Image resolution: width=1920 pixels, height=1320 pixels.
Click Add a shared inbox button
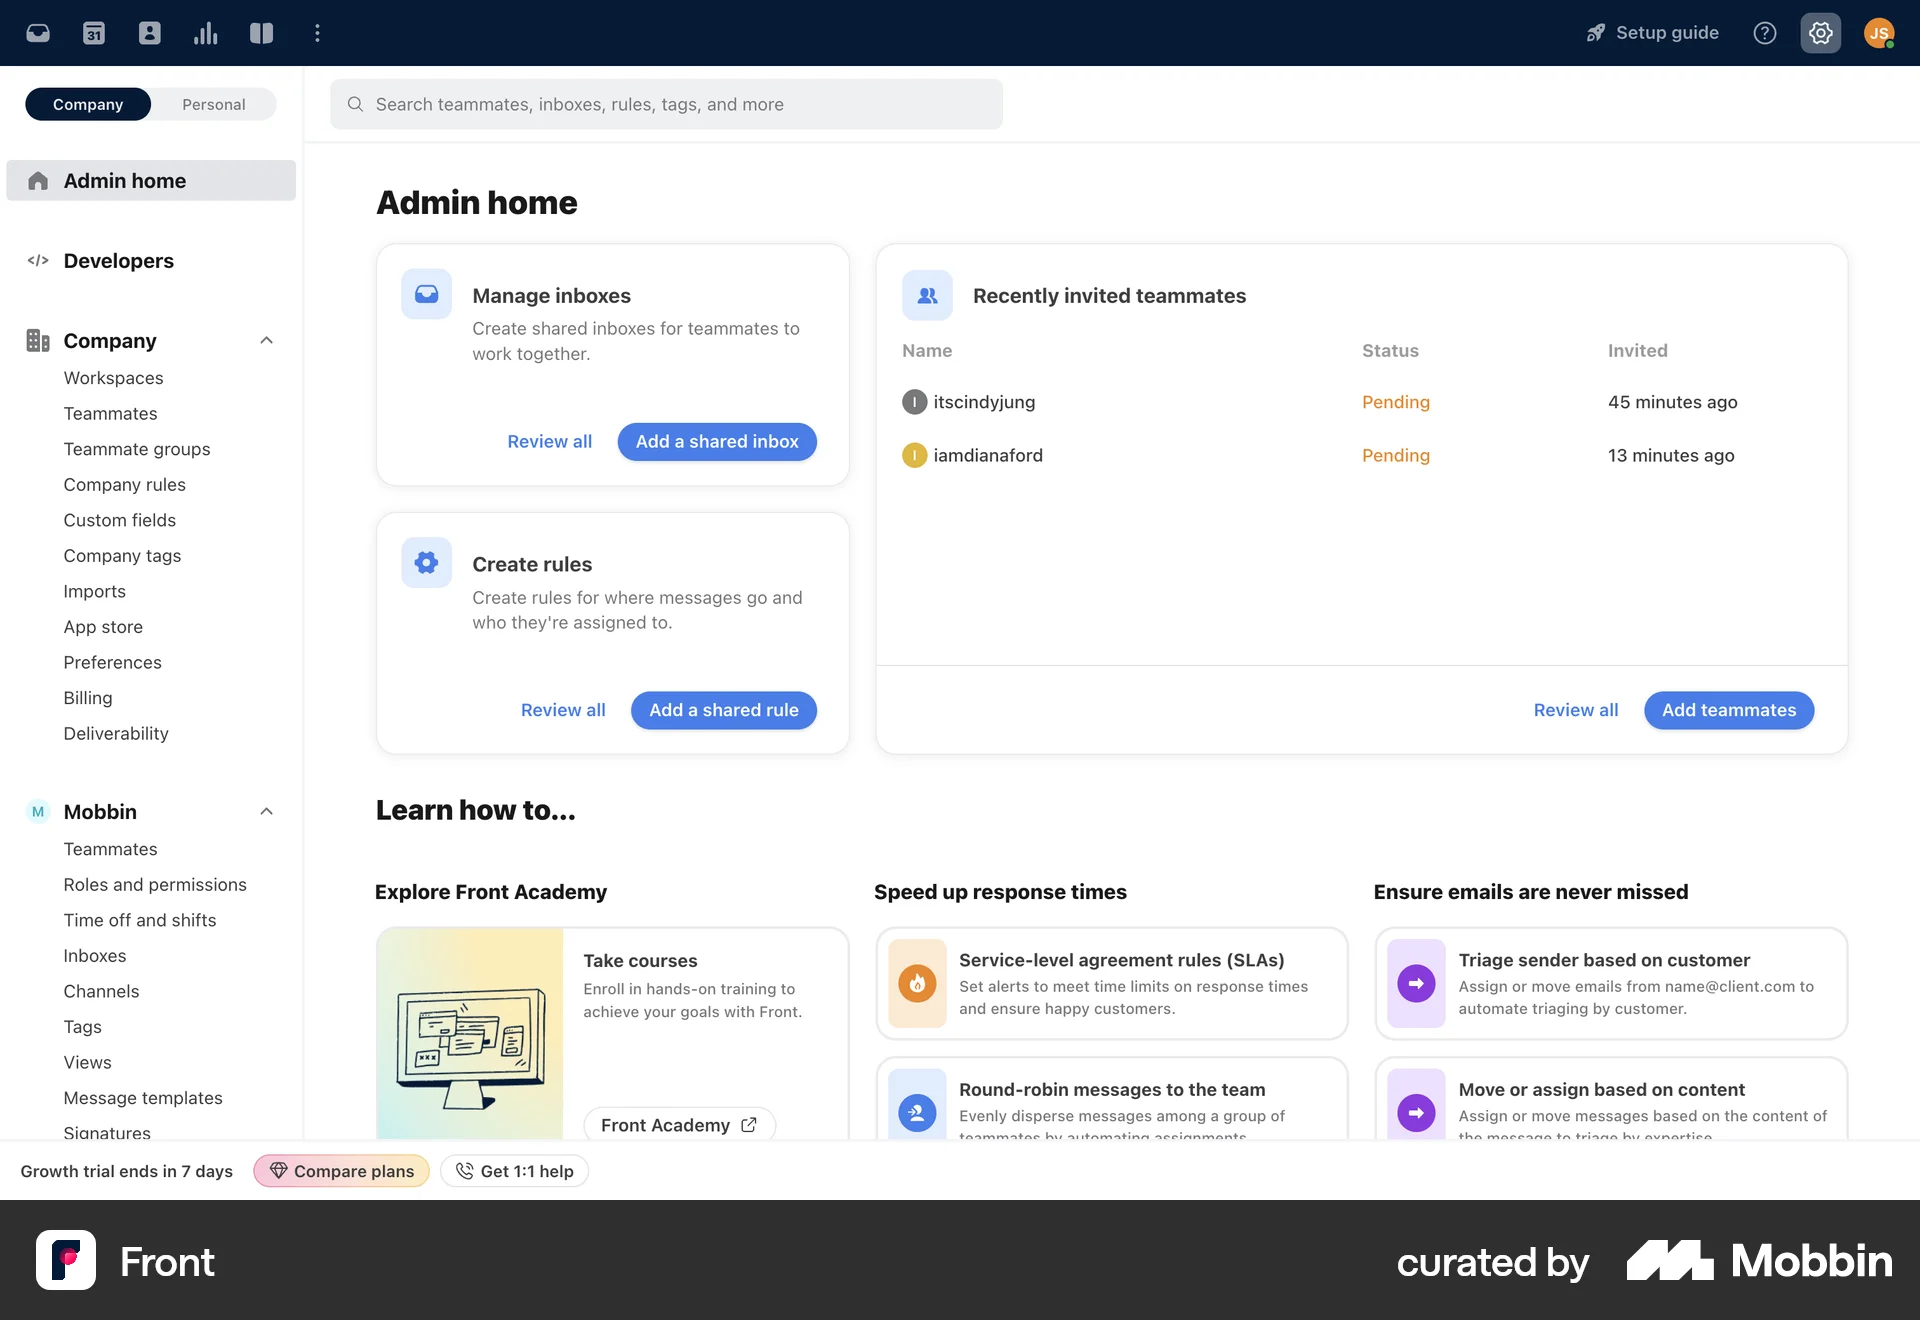716,441
